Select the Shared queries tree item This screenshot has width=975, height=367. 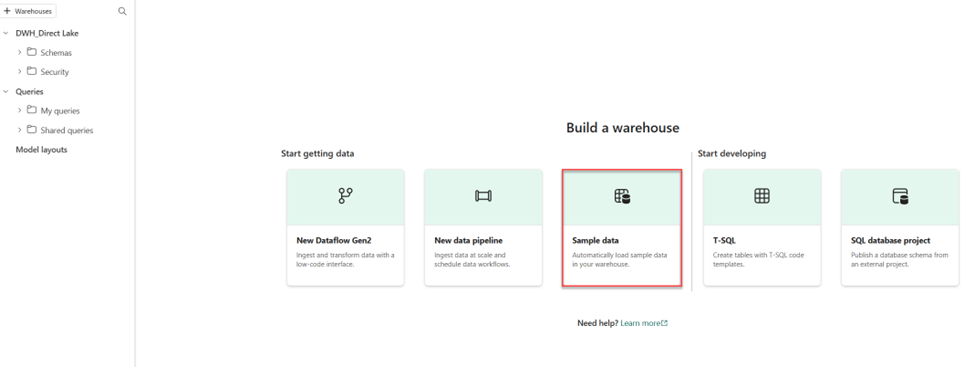[x=67, y=131]
